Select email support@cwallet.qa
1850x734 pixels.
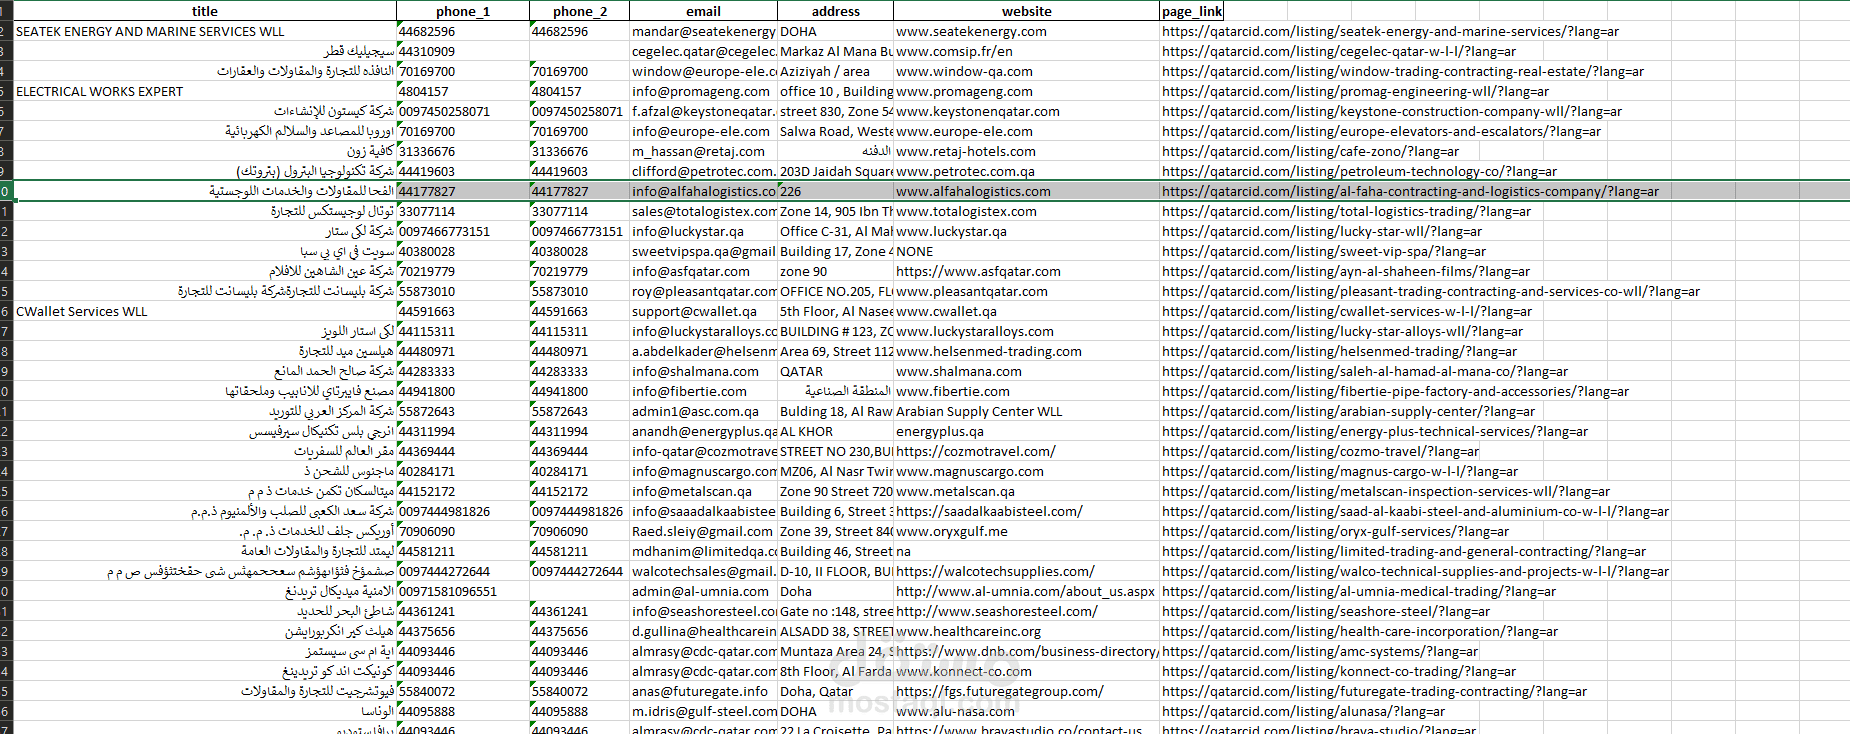(703, 311)
